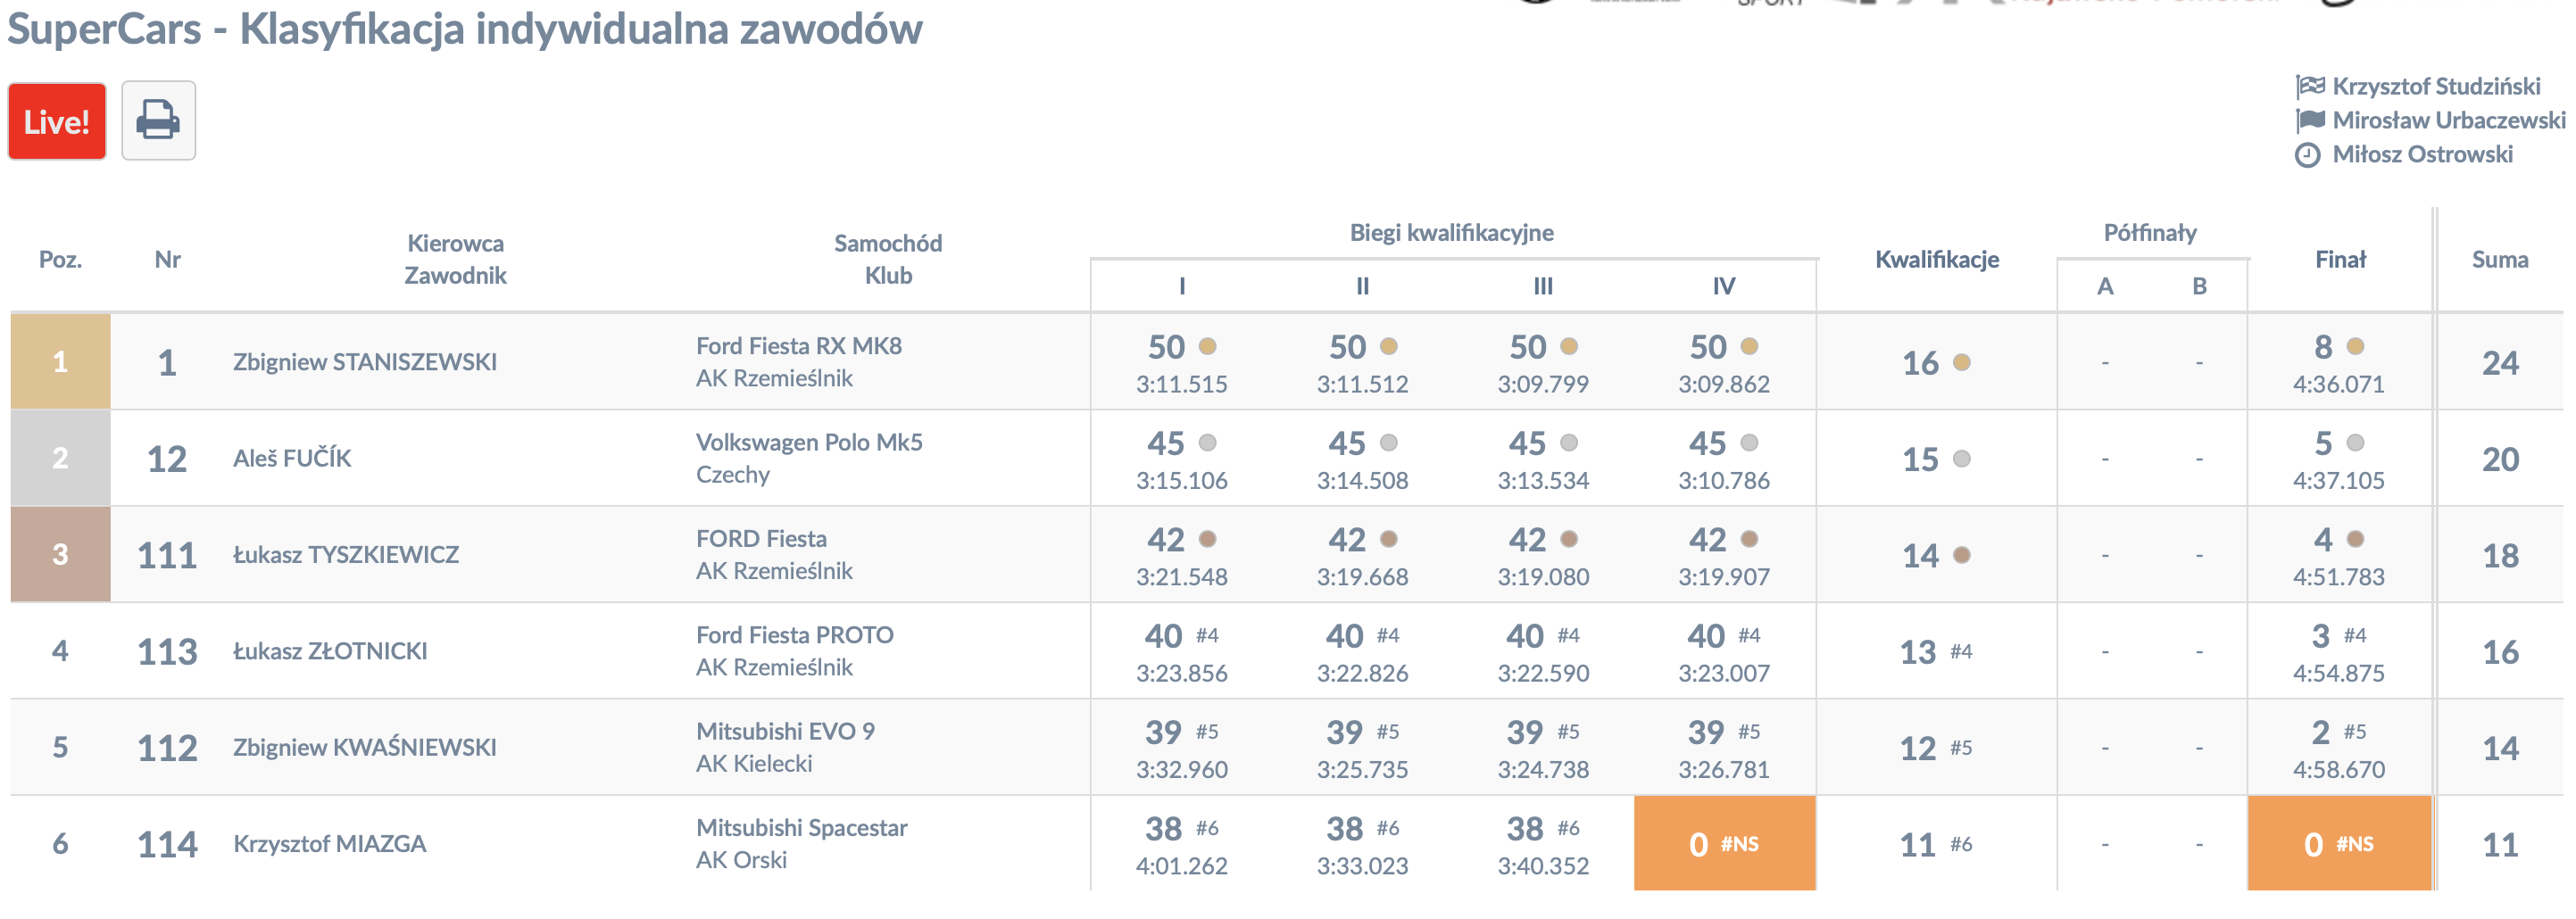
Task: Select the Suma column header
Action: (2499, 260)
